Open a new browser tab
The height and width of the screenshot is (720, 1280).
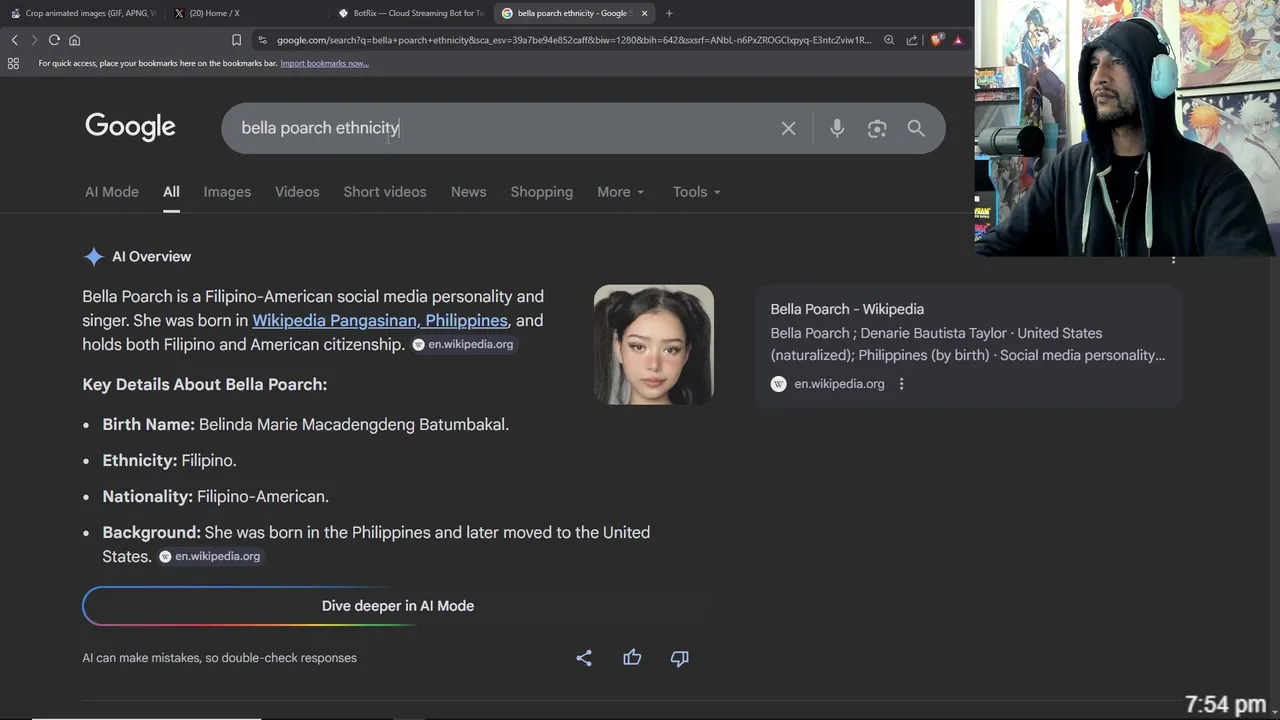click(669, 13)
